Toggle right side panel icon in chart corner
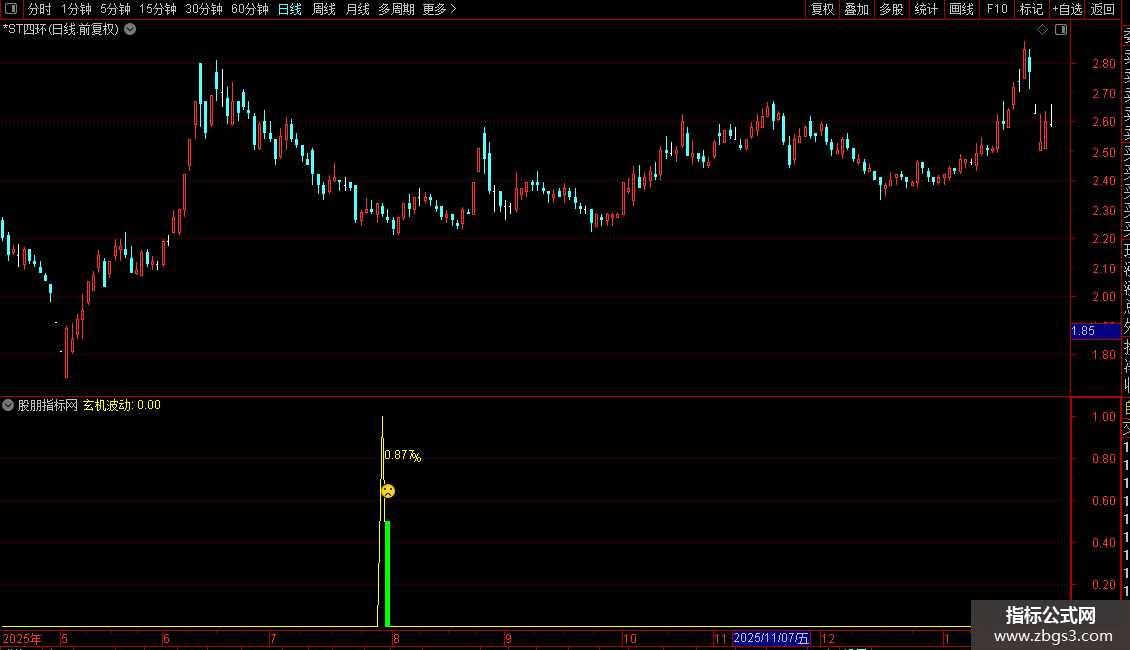The image size is (1130, 650). [x=1061, y=30]
